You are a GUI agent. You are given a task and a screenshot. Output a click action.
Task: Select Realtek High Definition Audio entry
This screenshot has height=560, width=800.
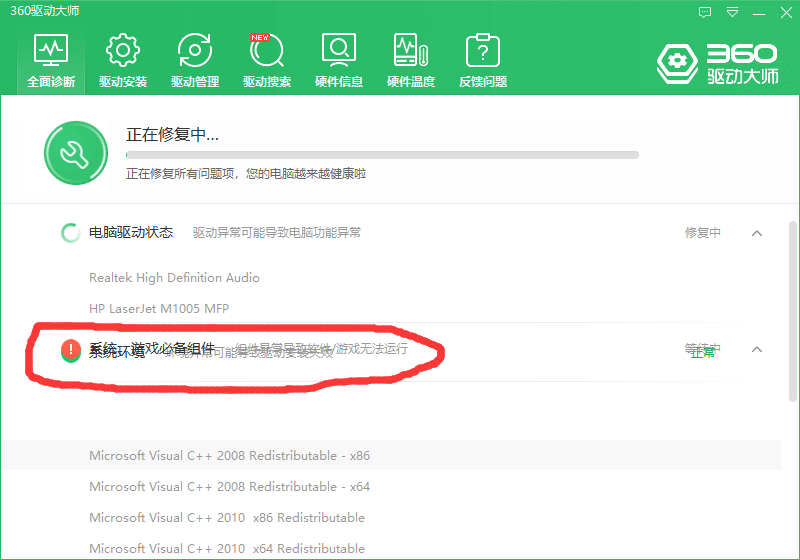click(x=174, y=277)
